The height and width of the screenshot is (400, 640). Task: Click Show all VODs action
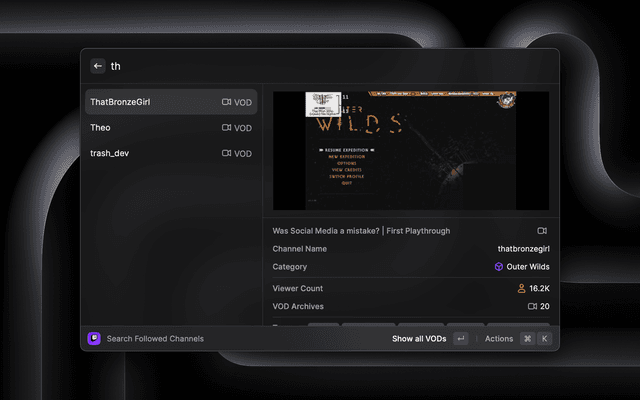point(419,339)
